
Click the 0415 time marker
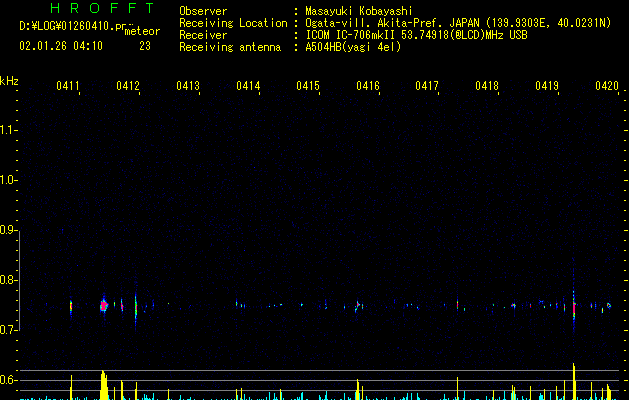[x=308, y=85]
